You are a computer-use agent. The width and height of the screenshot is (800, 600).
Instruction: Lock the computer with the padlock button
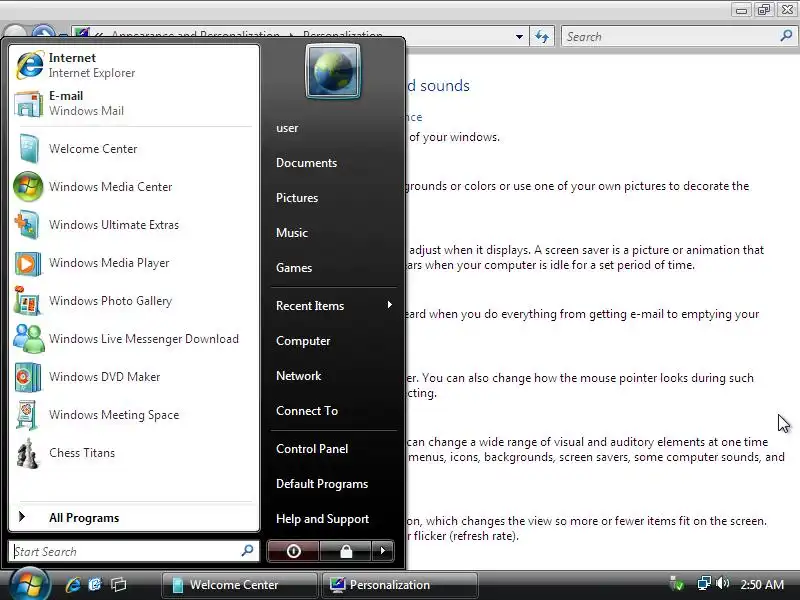(346, 551)
